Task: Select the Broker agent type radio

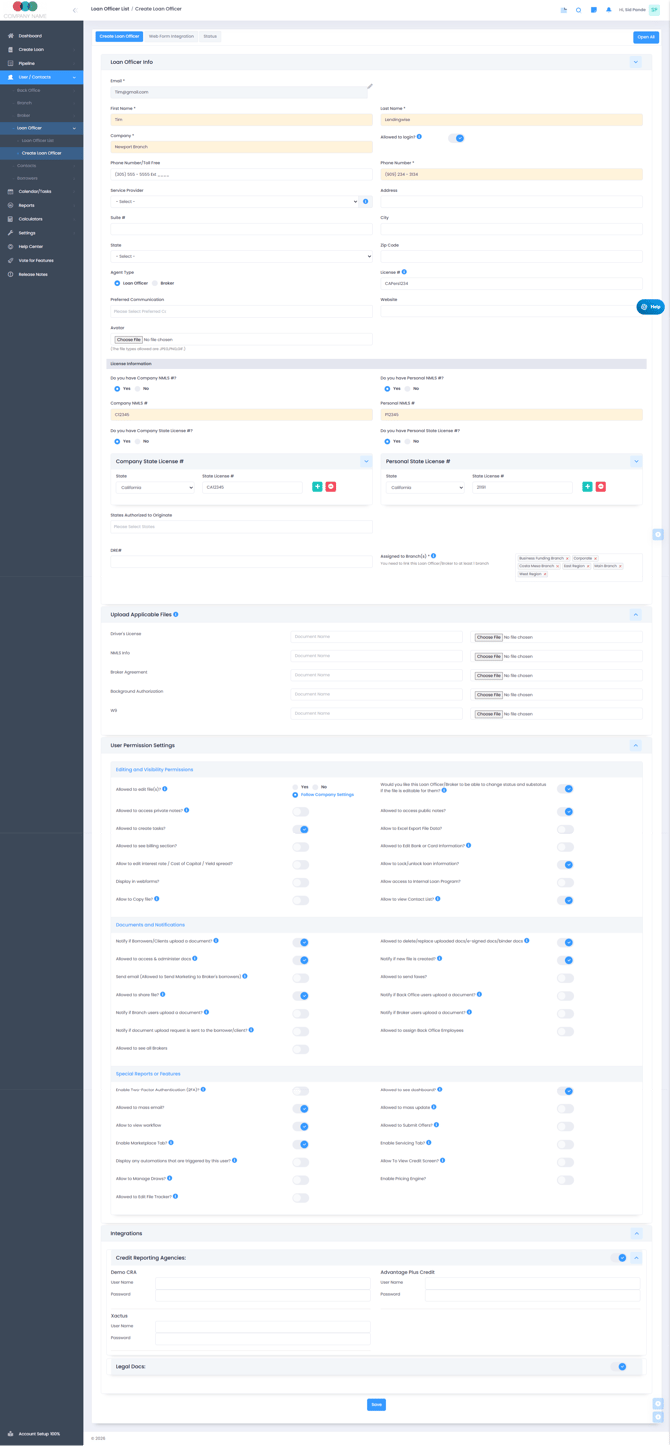Action: (155, 283)
